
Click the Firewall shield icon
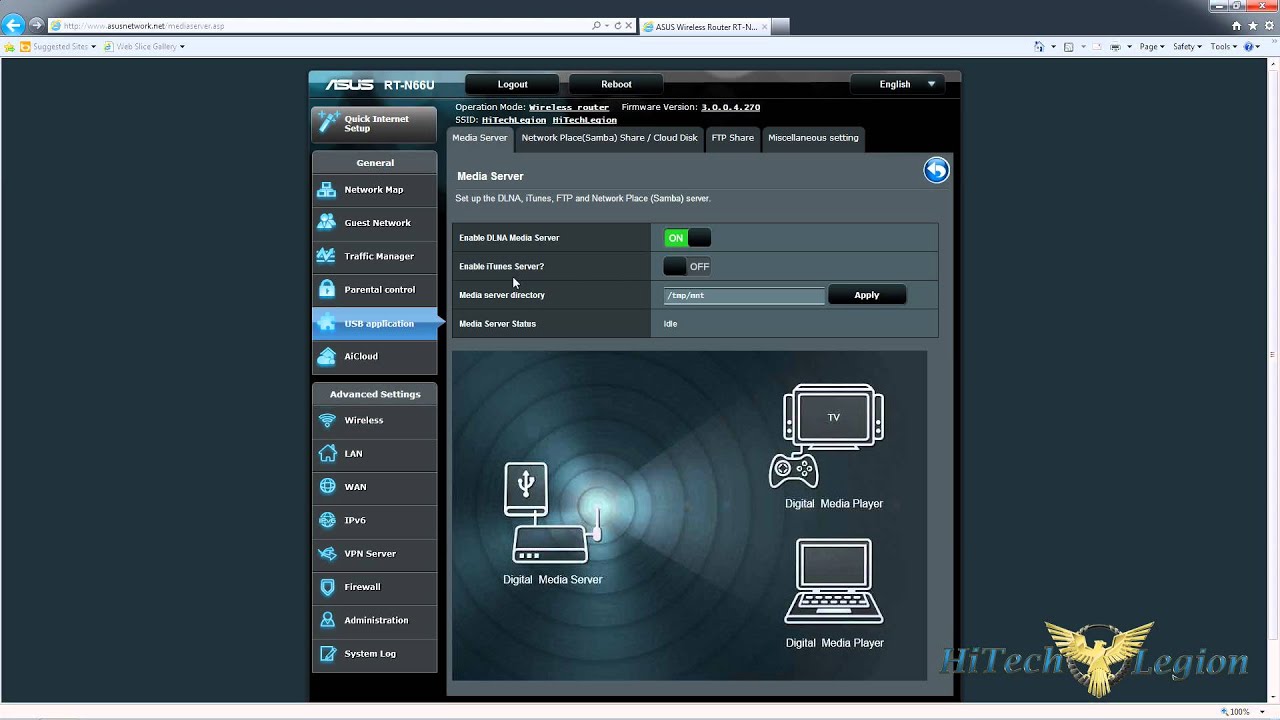click(327, 587)
